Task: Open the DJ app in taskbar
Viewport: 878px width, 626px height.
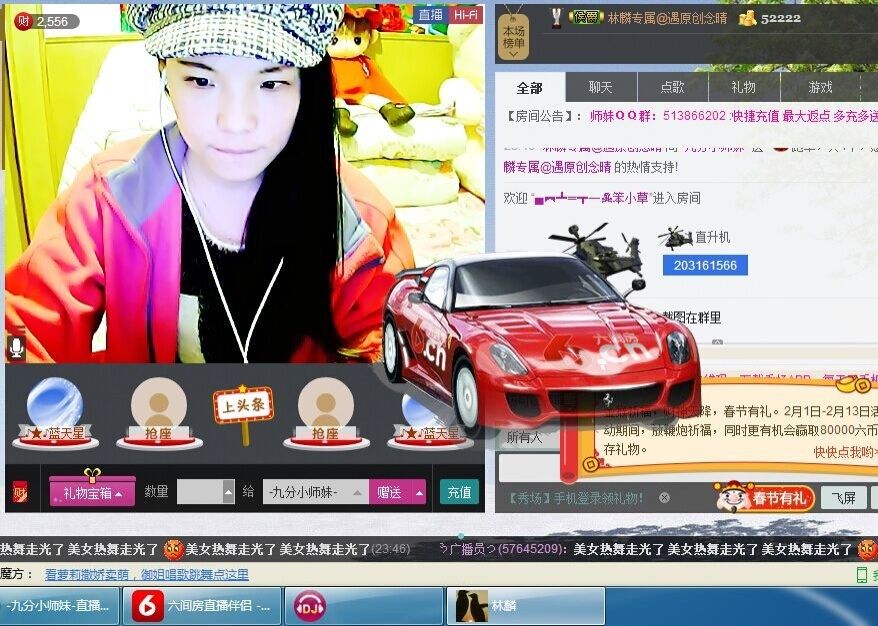Action: 364,606
